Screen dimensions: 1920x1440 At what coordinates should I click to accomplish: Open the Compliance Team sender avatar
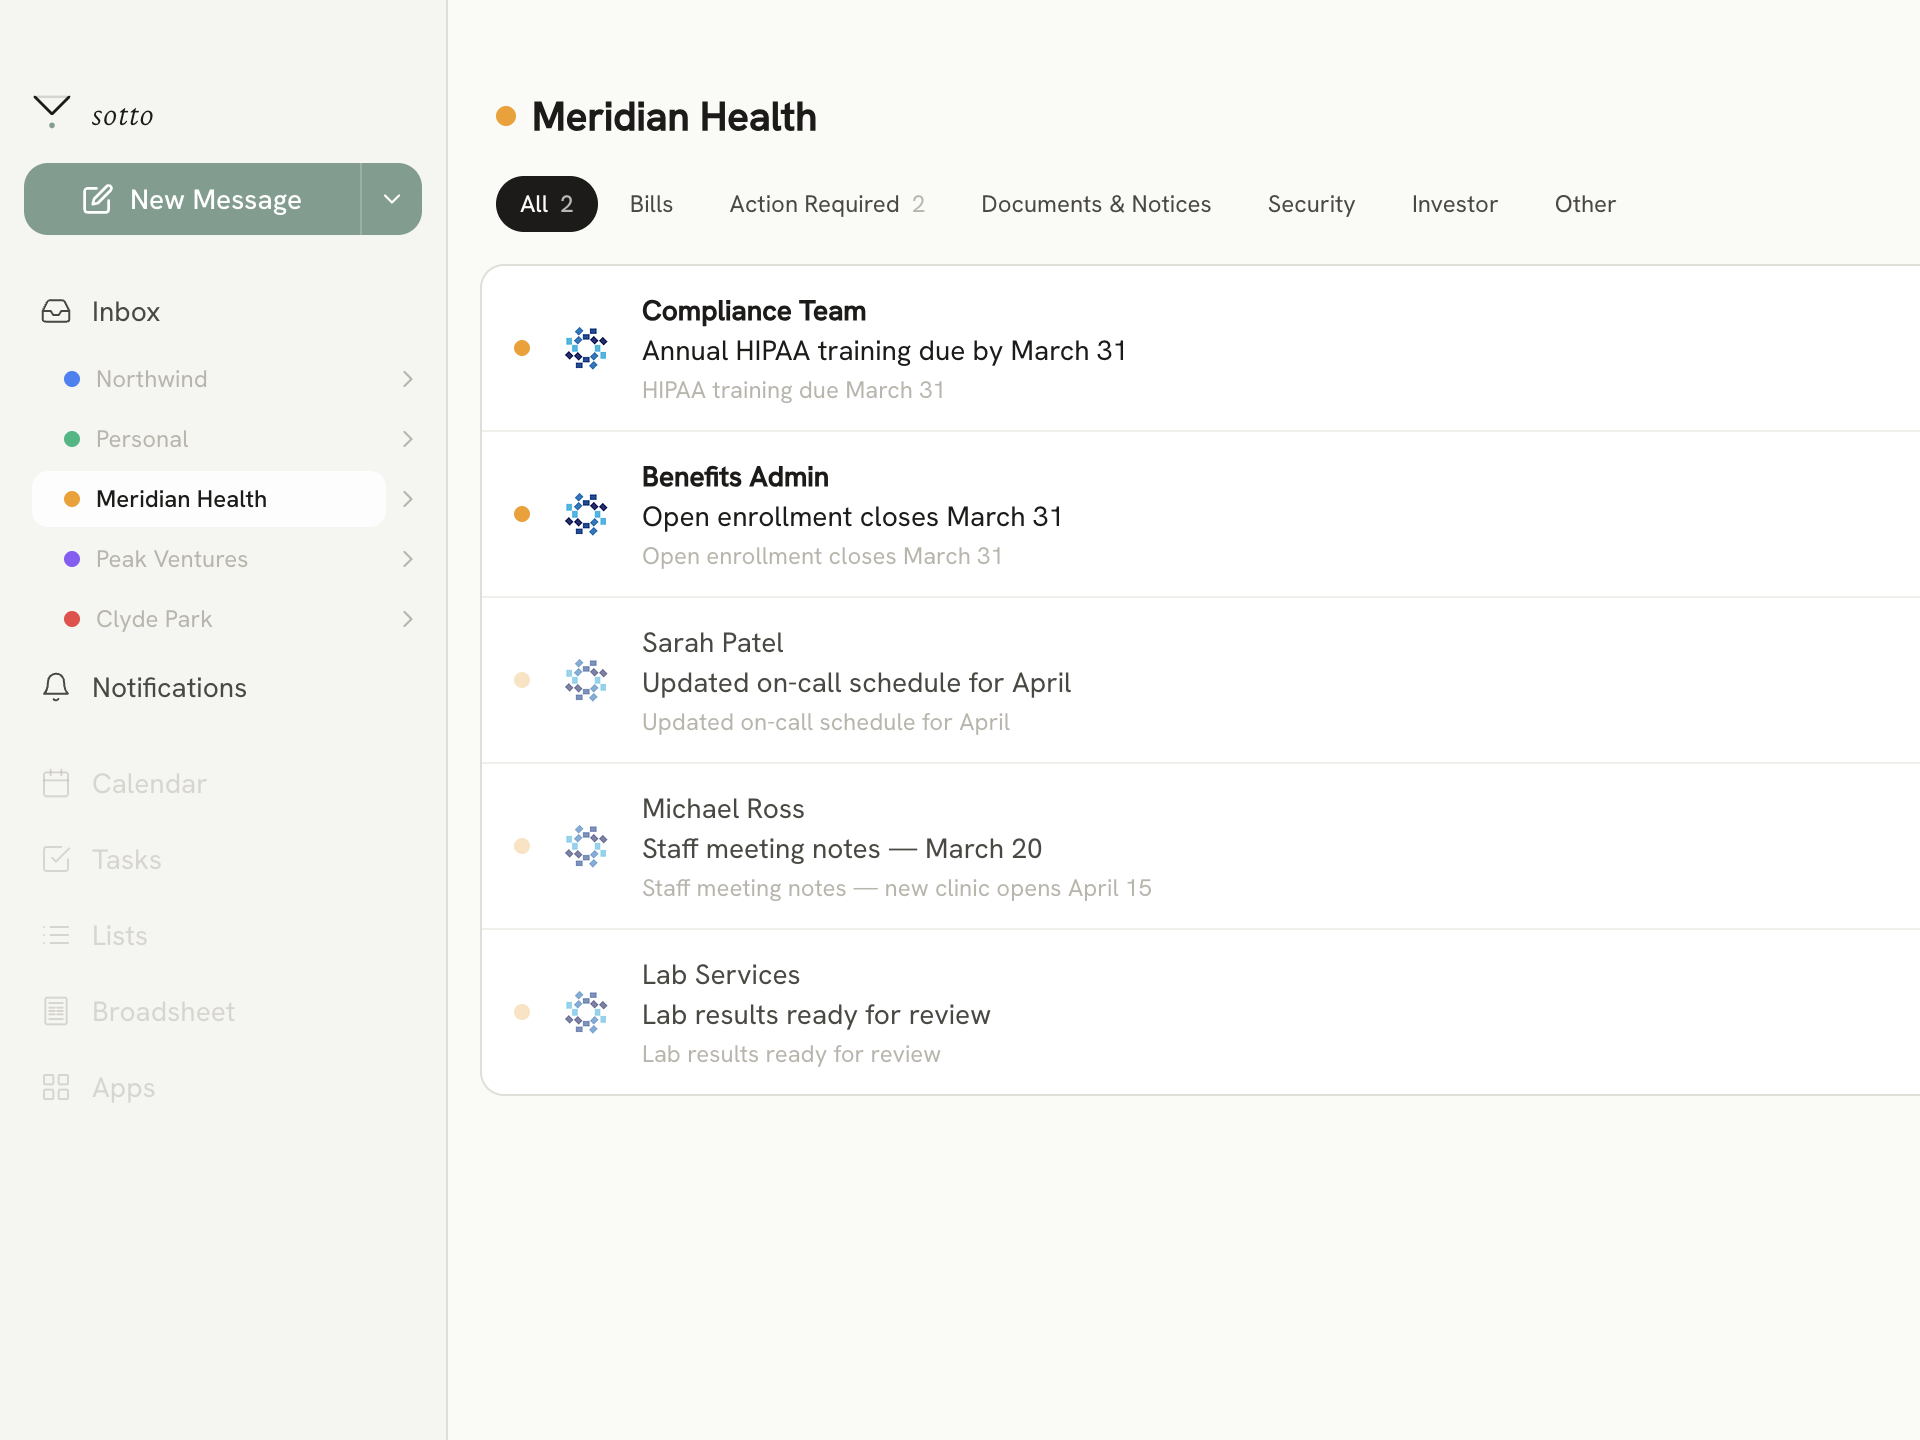[586, 348]
